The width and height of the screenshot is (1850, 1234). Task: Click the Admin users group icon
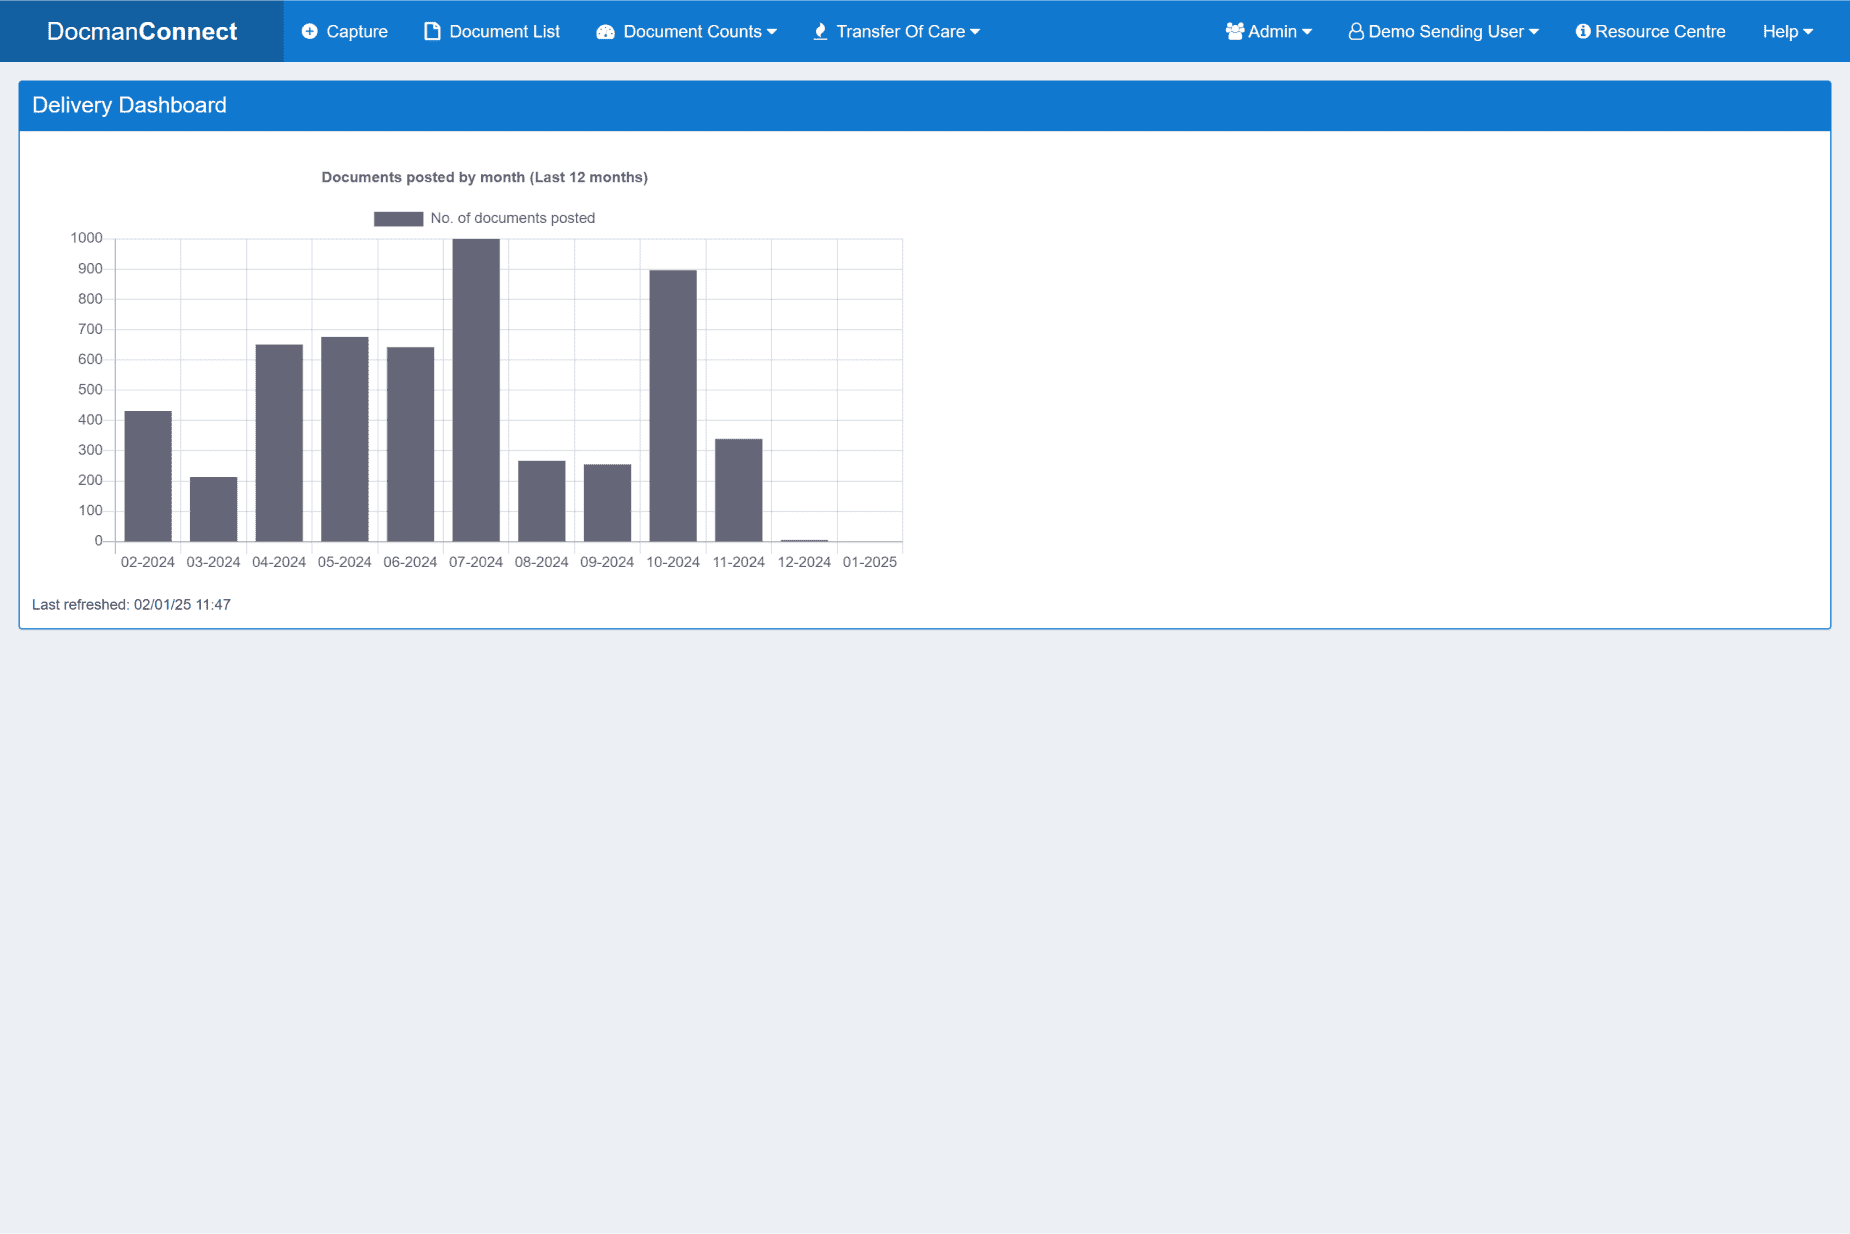click(1235, 32)
